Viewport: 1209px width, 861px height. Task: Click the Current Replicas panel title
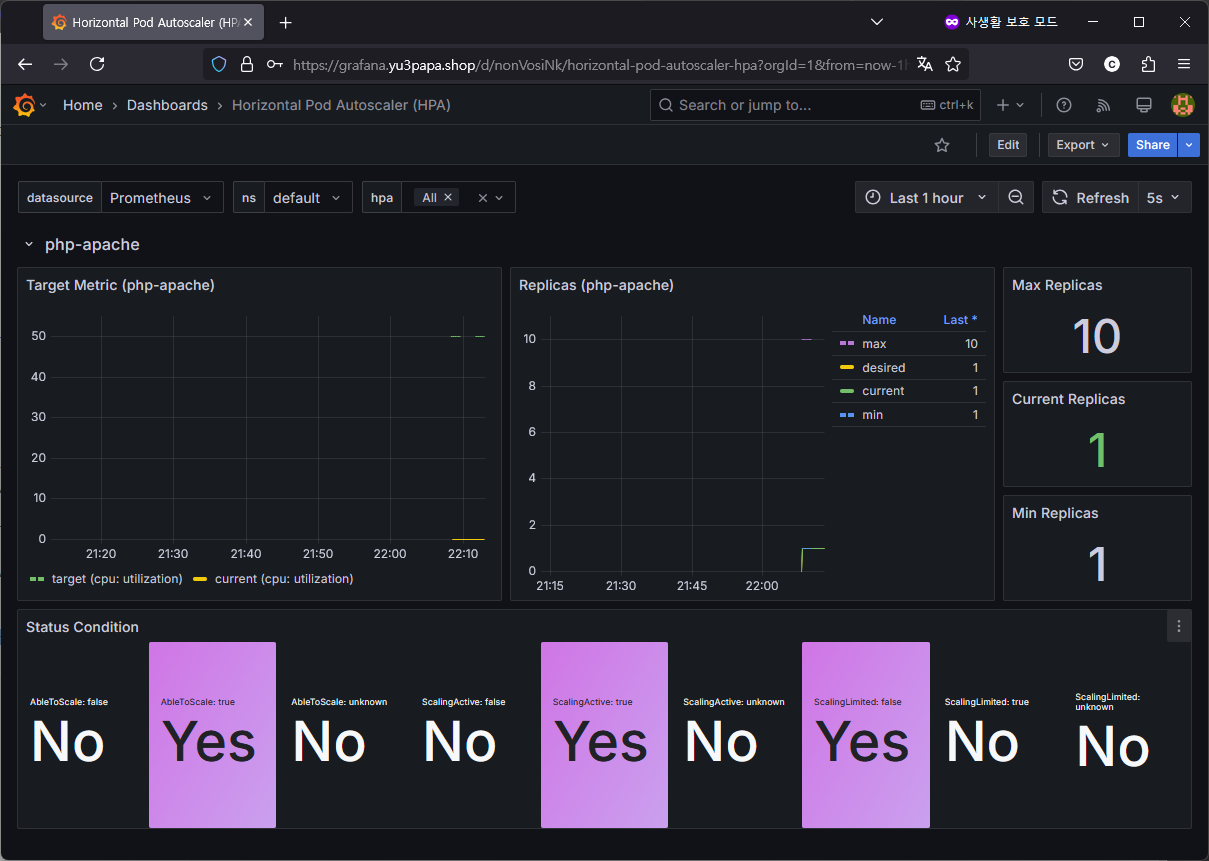pyautogui.click(x=1068, y=399)
